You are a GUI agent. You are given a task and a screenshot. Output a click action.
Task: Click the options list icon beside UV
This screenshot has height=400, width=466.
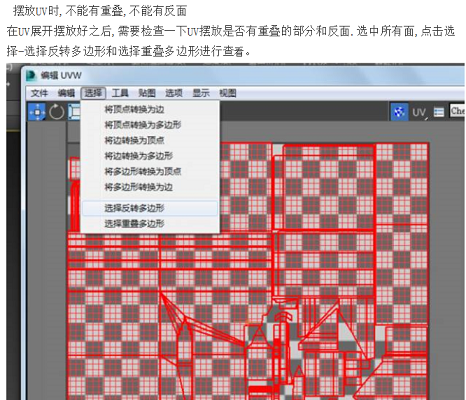[439, 112]
